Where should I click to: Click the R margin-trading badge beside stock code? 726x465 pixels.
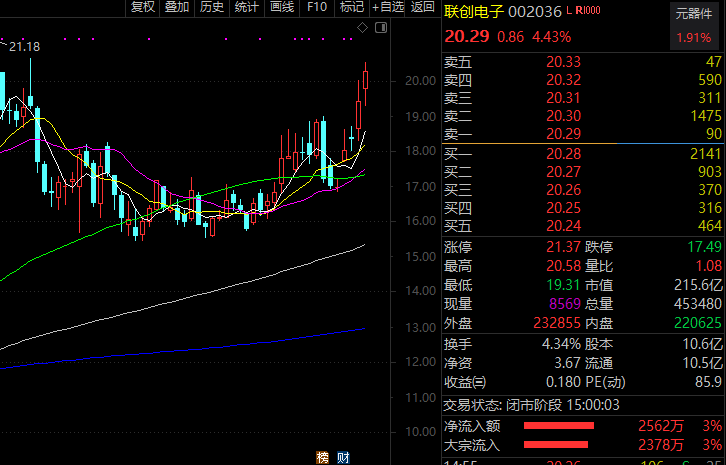579,11
